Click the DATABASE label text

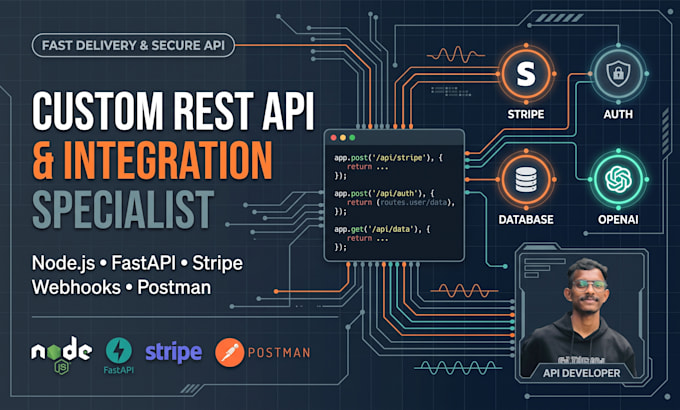pos(526,220)
